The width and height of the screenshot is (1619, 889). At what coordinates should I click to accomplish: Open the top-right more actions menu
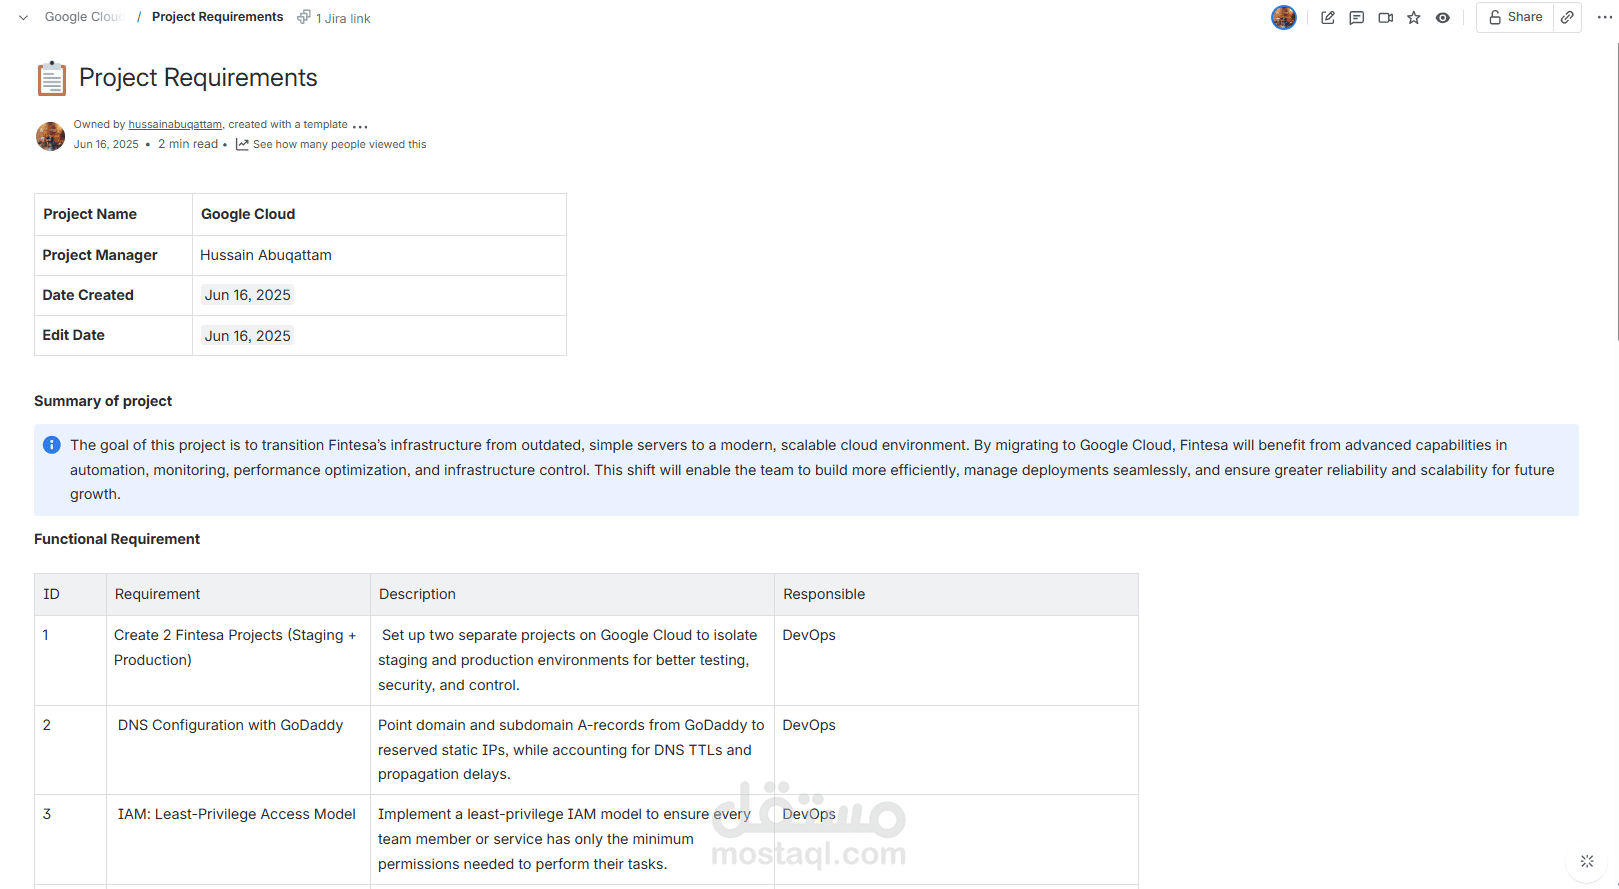tap(1605, 17)
